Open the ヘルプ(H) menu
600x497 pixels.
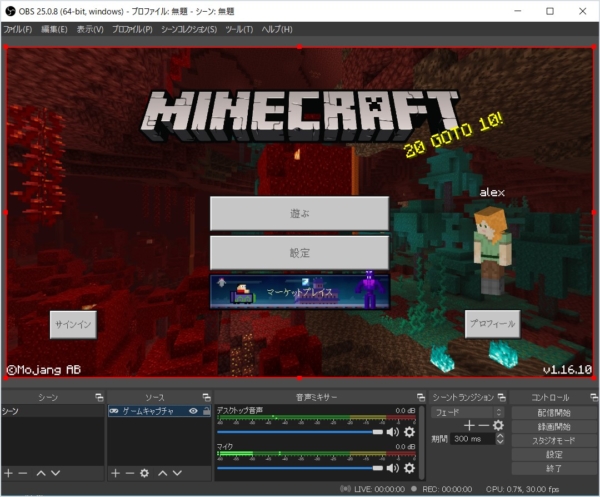pos(277,29)
